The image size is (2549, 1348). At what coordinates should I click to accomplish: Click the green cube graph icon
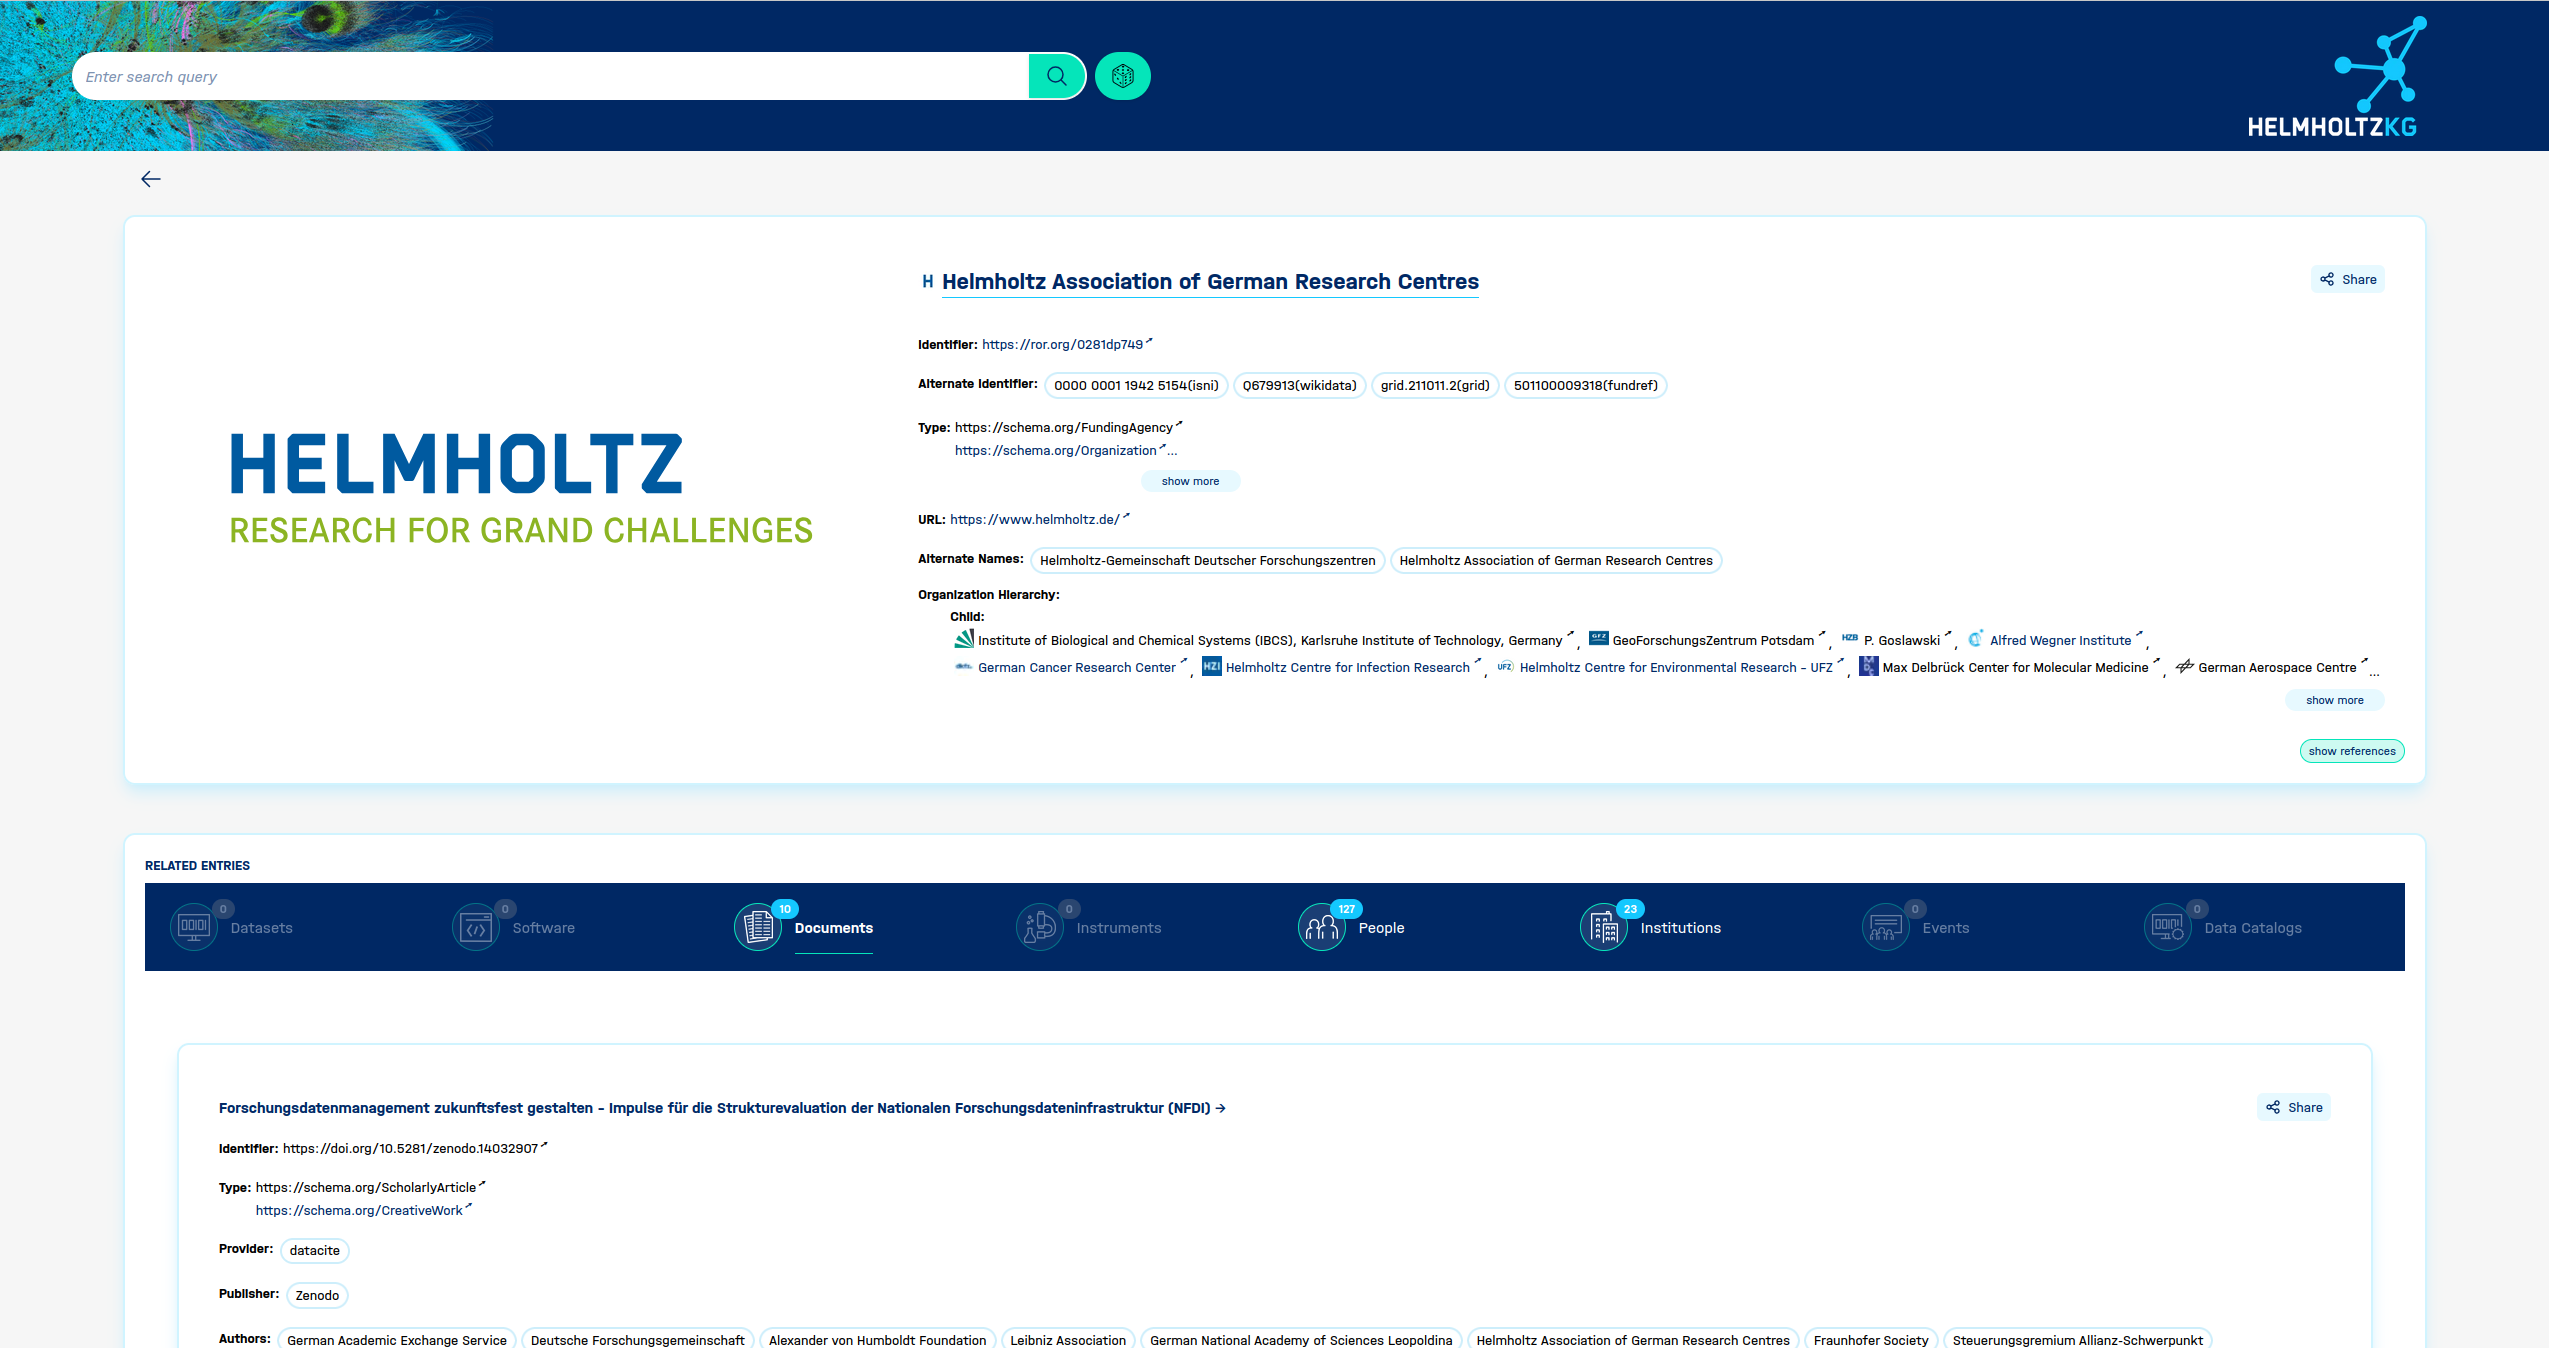point(1122,76)
